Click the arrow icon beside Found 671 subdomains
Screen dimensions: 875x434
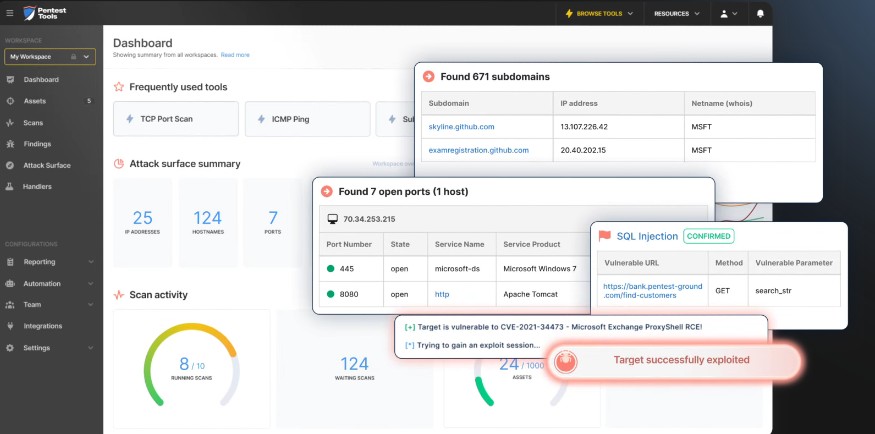coord(429,76)
